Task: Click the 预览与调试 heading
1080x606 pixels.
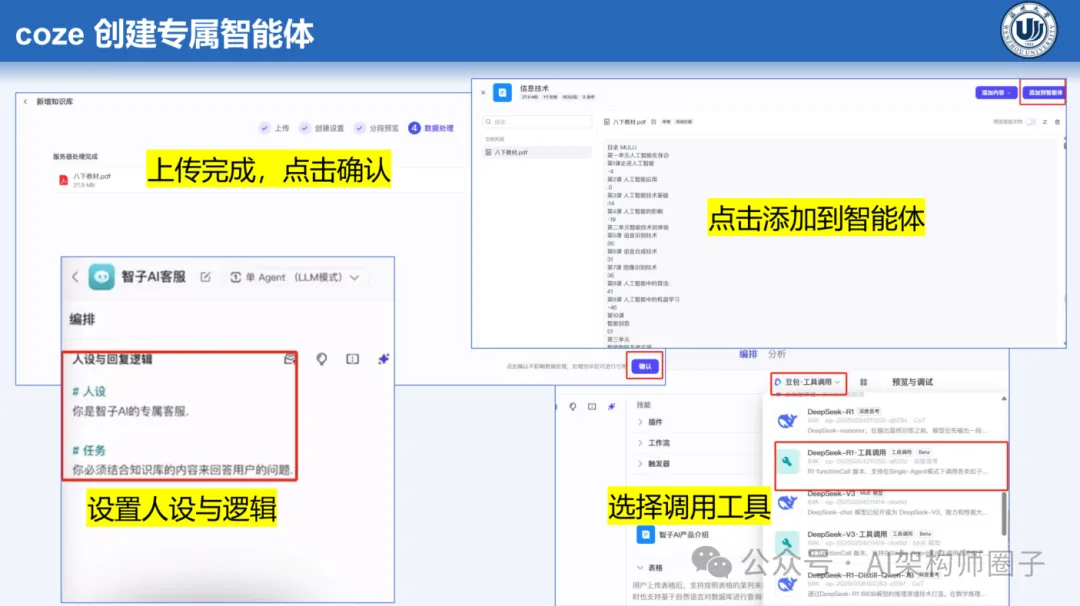Action: point(912,382)
